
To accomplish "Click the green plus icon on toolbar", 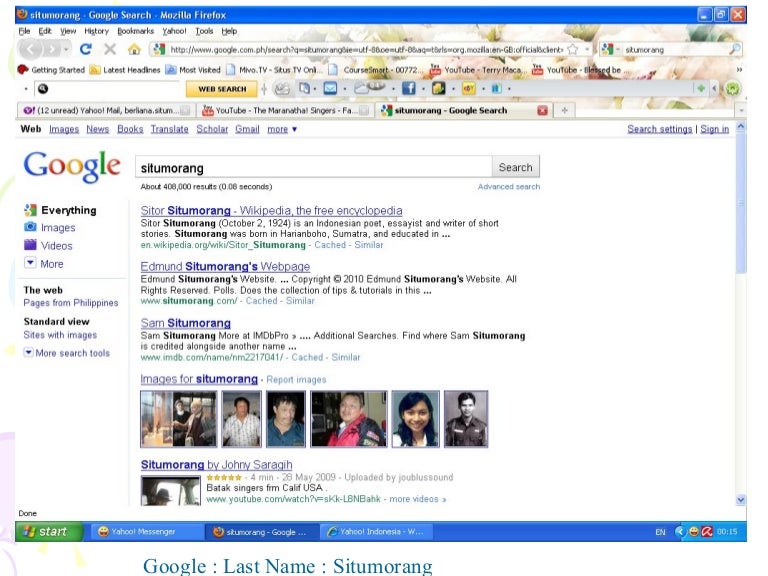I will click(701, 89).
